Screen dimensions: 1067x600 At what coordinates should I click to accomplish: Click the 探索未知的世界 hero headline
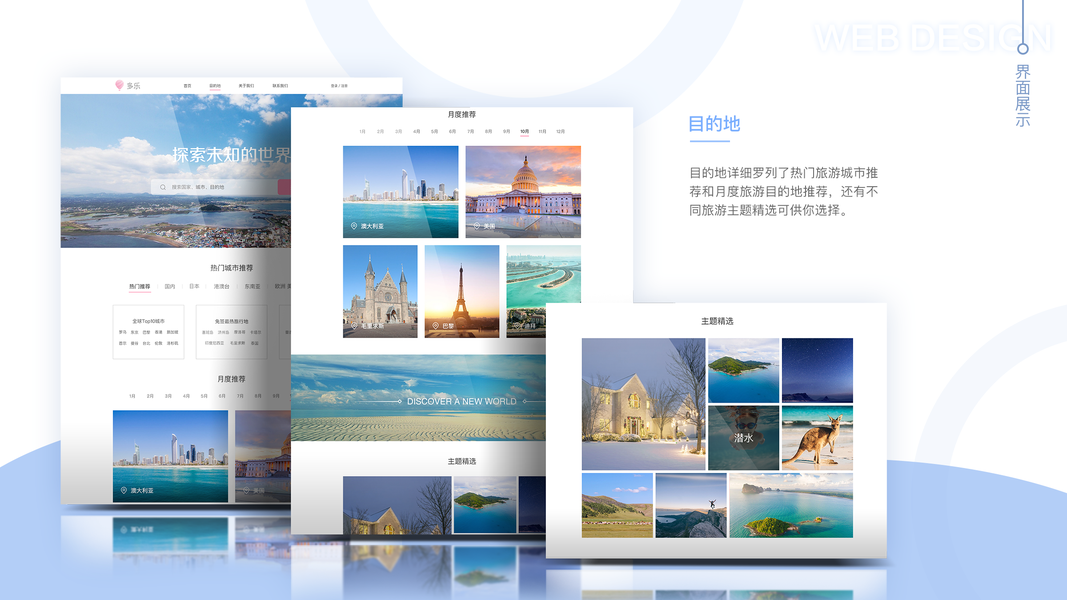pyautogui.click(x=231, y=155)
